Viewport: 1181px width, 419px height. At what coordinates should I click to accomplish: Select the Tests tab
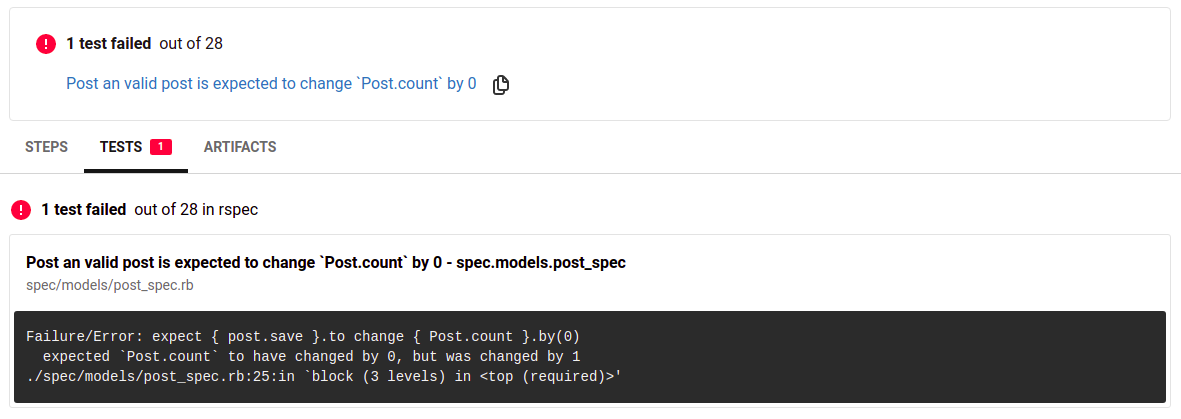(x=120, y=147)
